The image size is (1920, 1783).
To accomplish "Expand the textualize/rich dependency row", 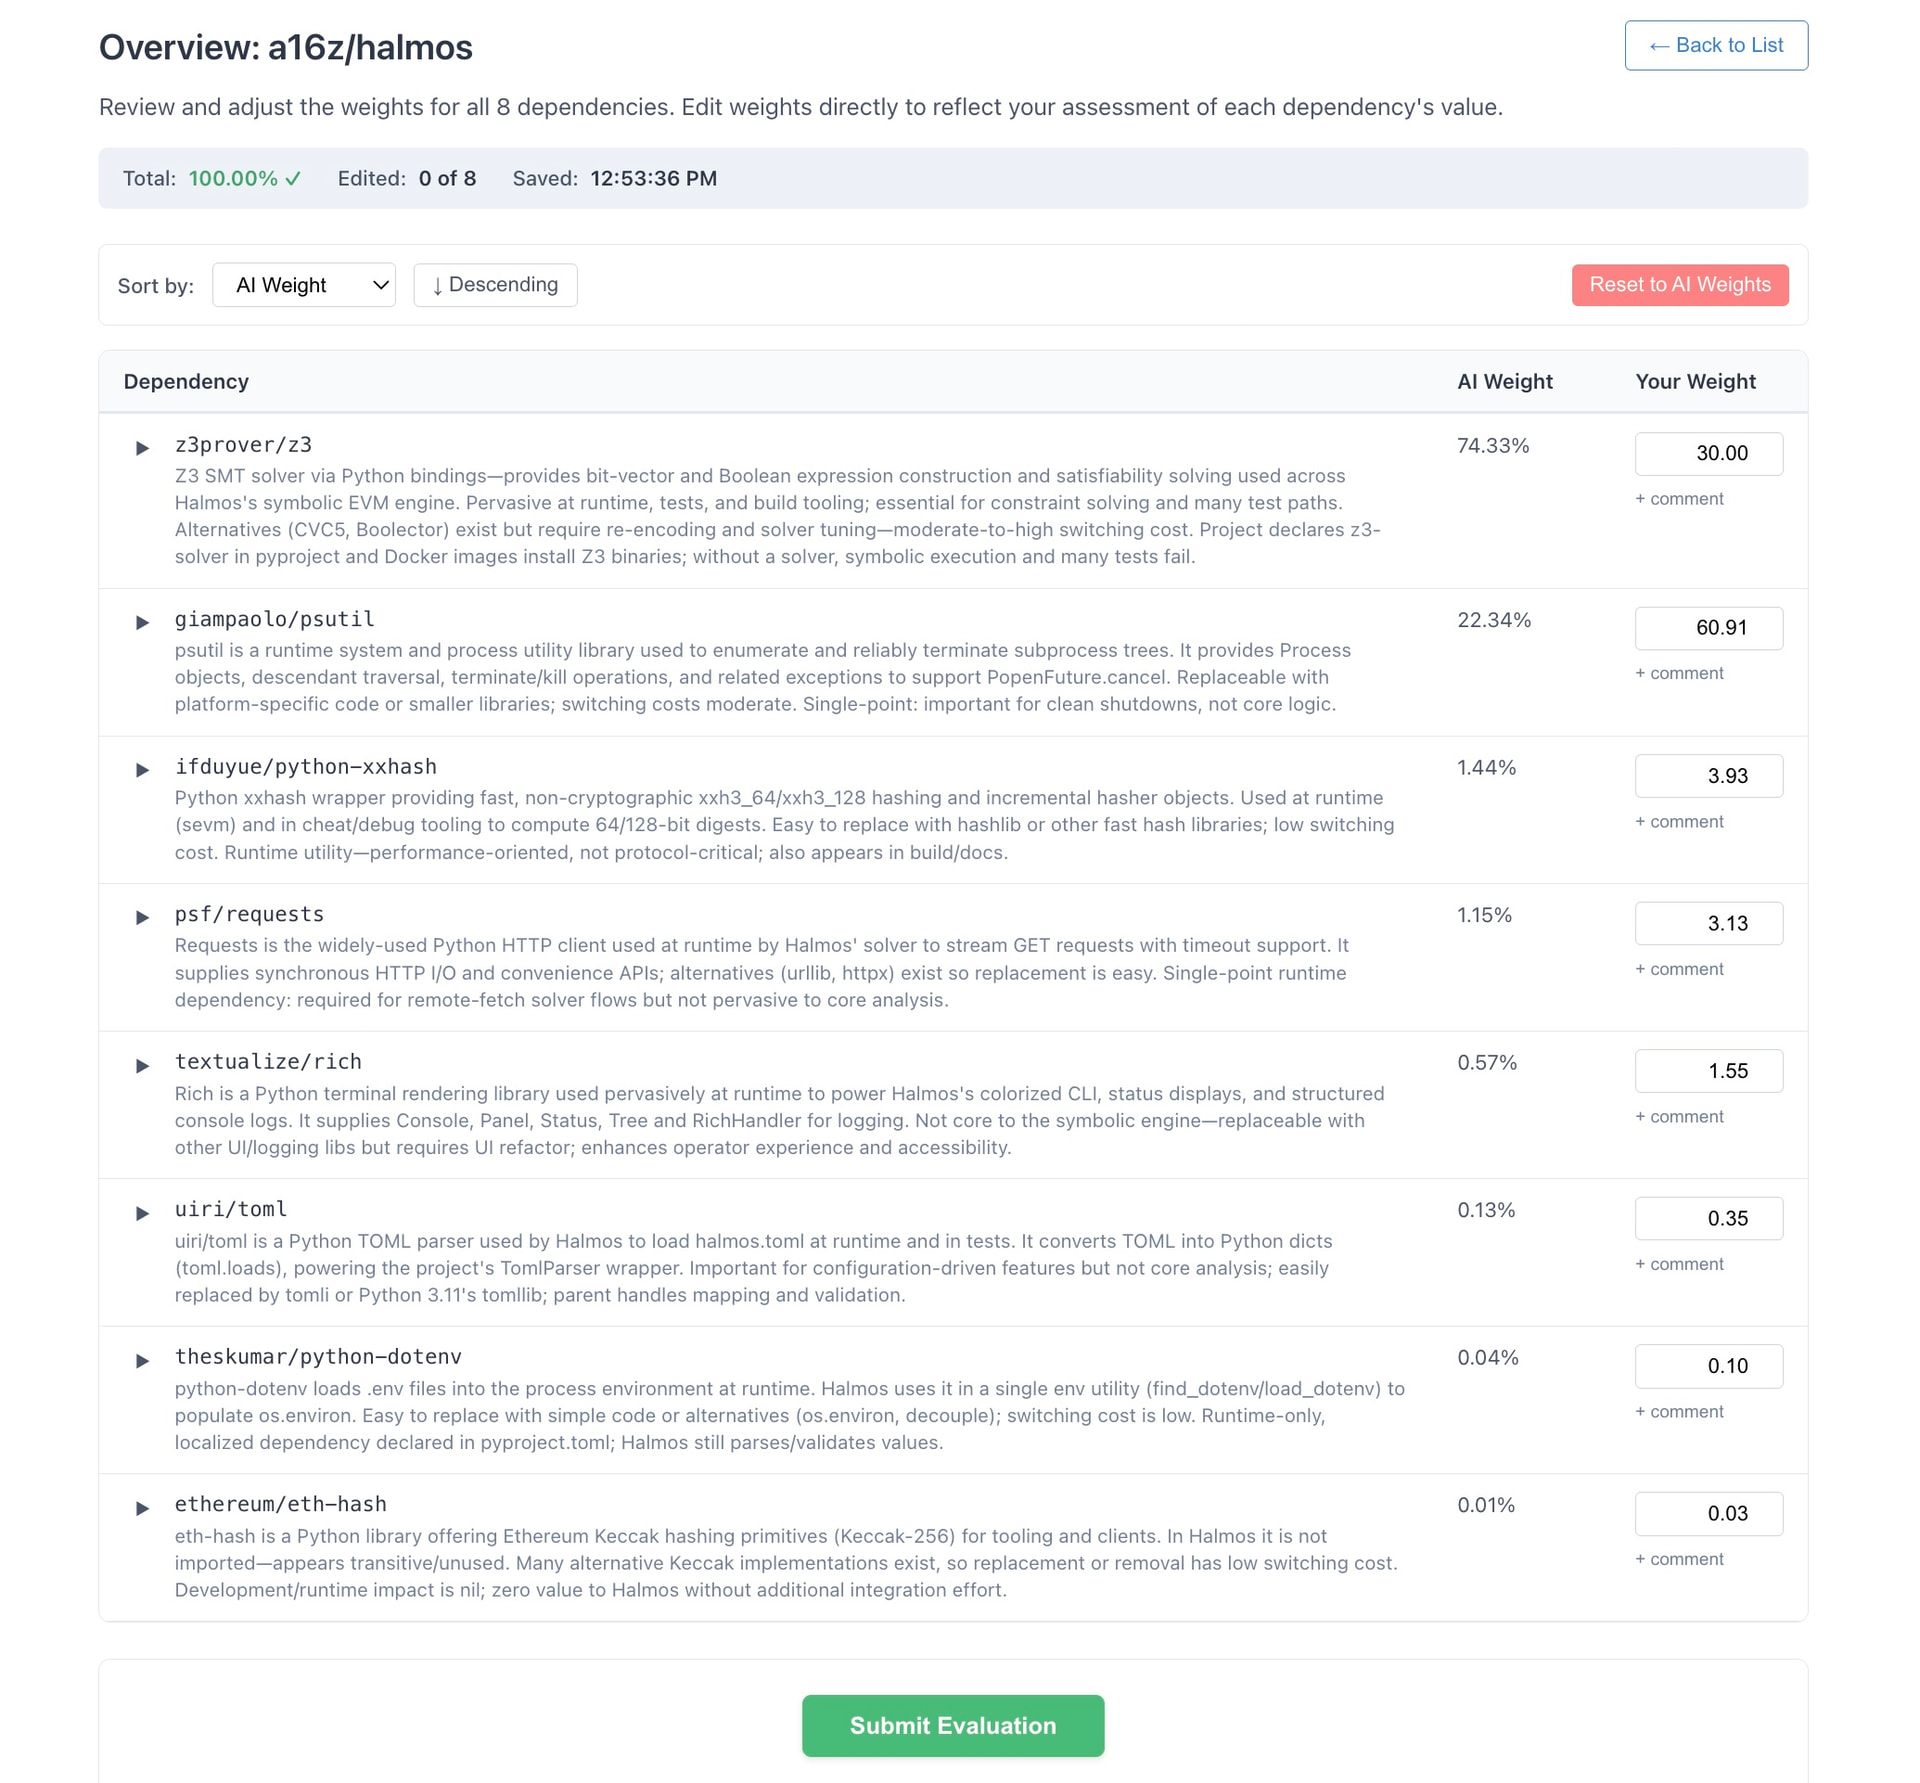I will coord(142,1065).
